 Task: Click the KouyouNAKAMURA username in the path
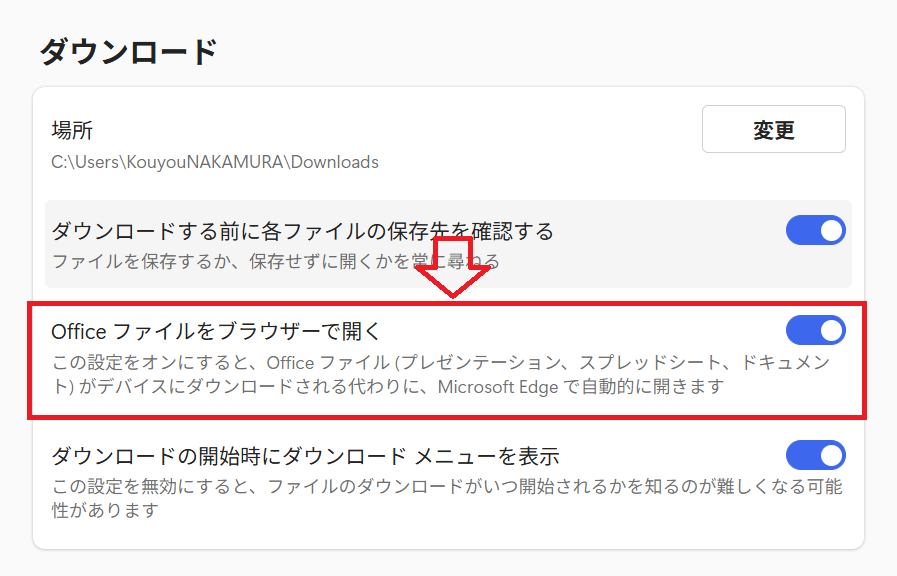click(x=205, y=162)
